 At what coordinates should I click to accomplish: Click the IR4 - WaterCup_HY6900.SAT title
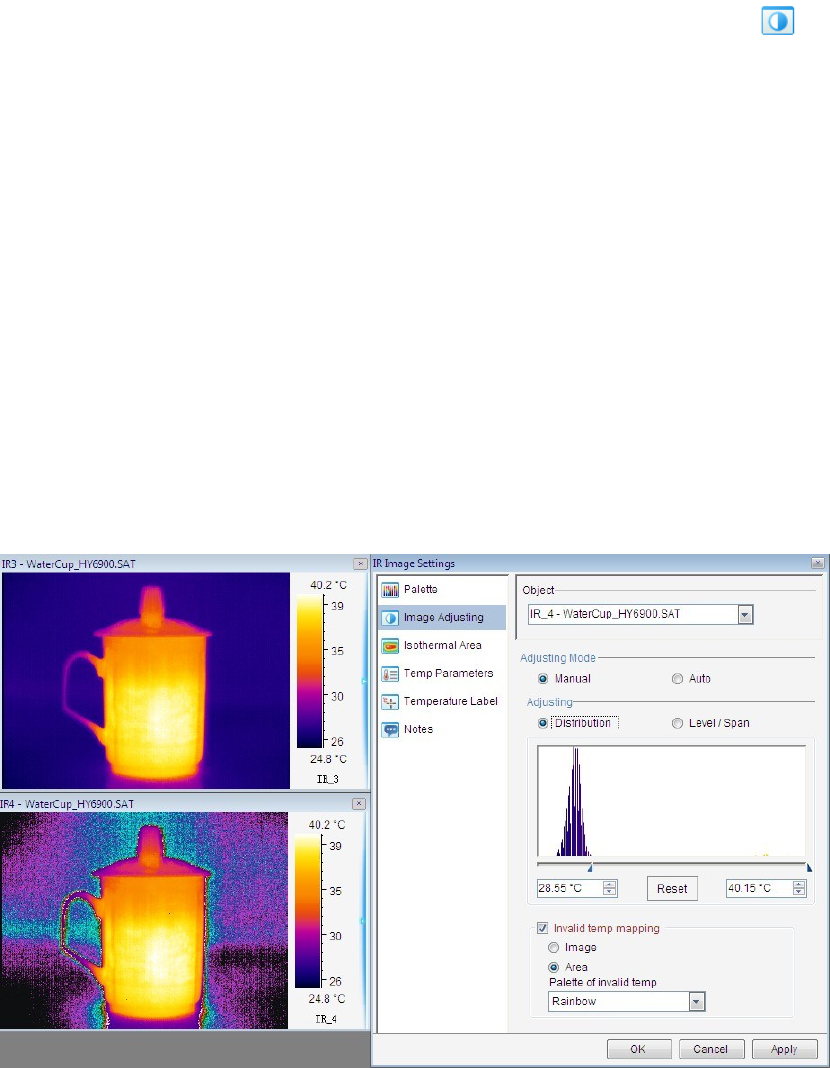[67, 804]
